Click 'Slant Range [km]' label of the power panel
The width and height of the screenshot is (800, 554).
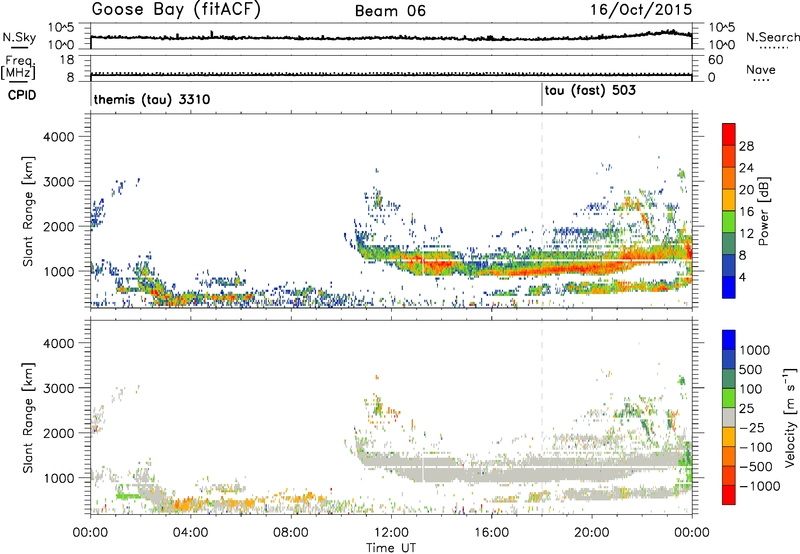point(28,211)
